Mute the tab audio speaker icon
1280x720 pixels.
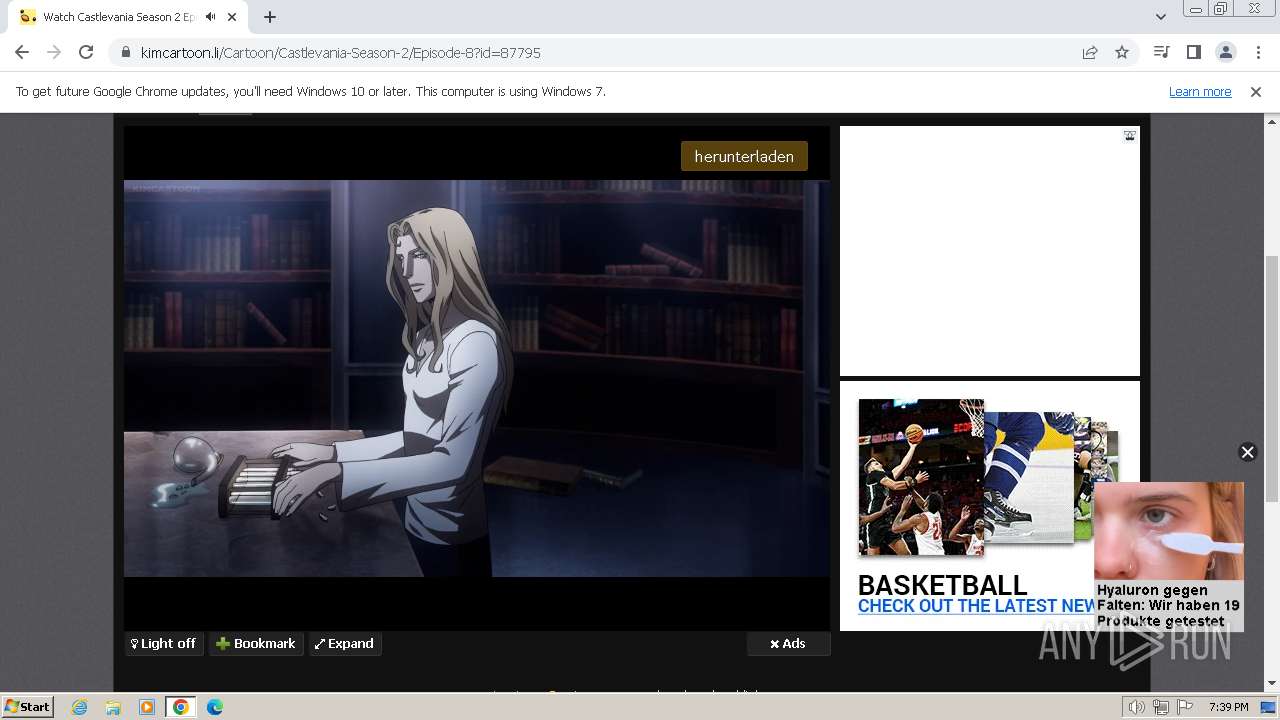tap(210, 17)
